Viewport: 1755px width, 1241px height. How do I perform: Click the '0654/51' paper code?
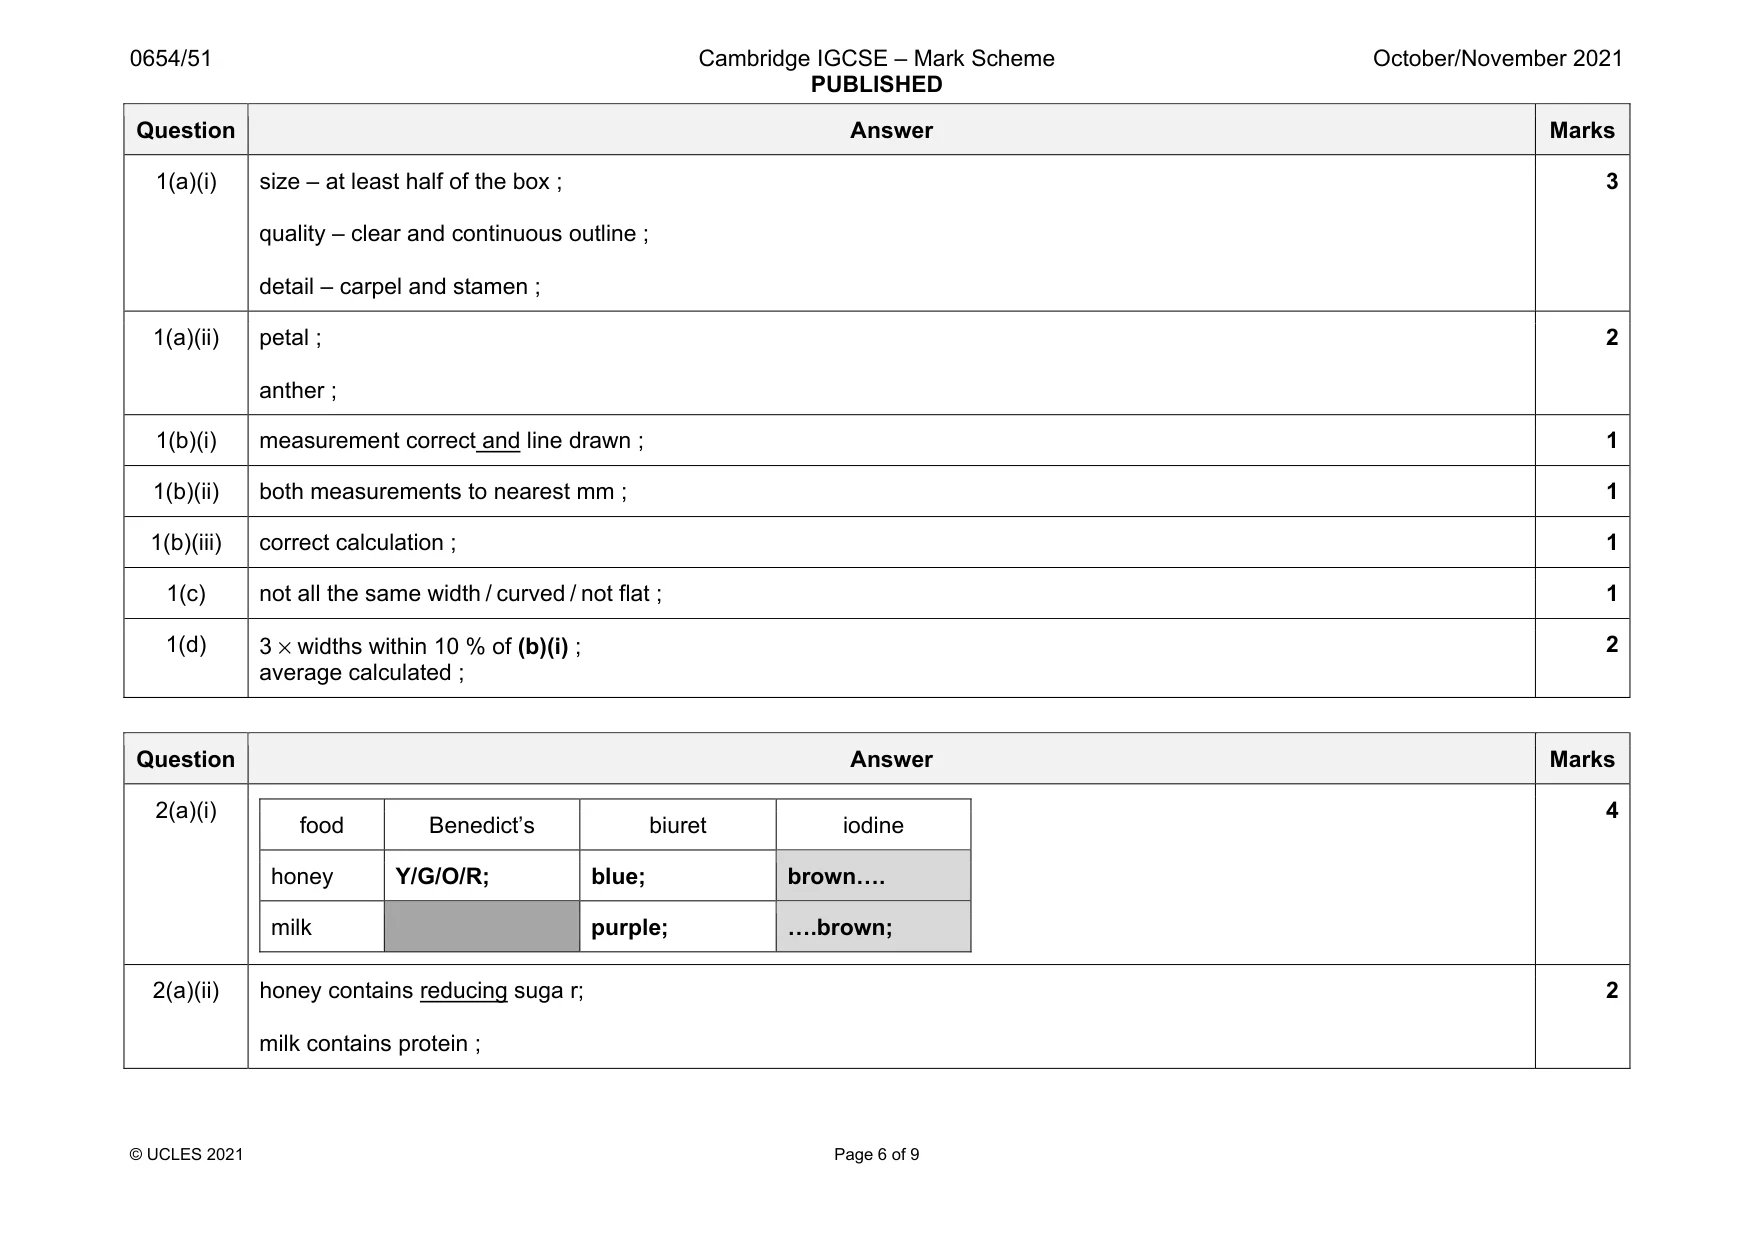coord(171,58)
